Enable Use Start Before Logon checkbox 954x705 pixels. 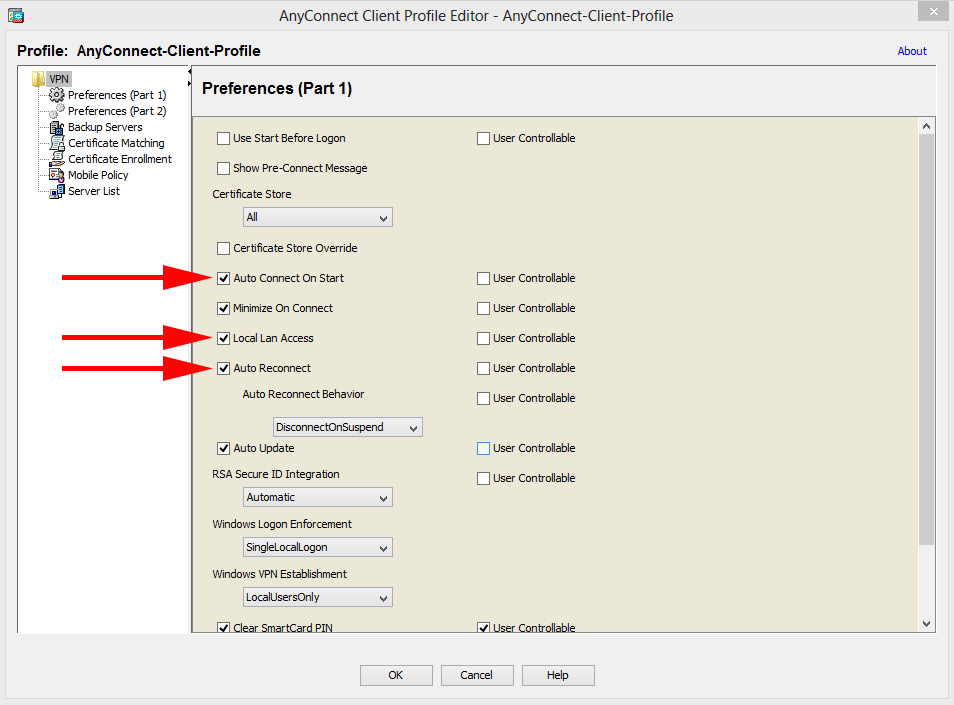[x=223, y=139]
